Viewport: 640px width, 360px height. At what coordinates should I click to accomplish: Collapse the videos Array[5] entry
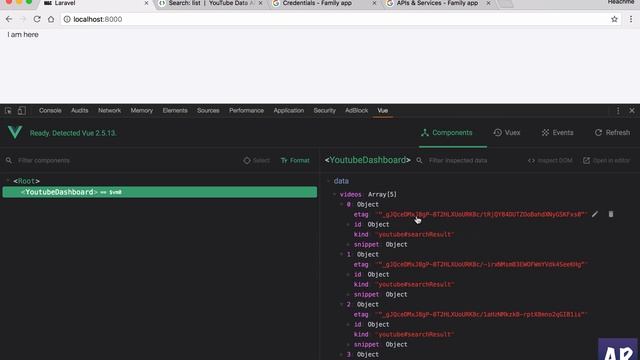(x=335, y=194)
